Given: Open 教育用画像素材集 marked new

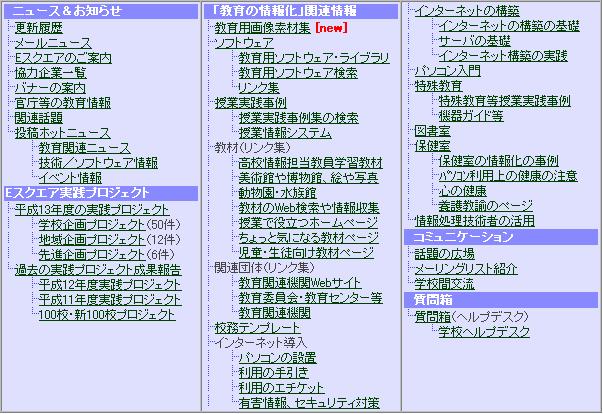Looking at the screenshot, I should tap(262, 27).
